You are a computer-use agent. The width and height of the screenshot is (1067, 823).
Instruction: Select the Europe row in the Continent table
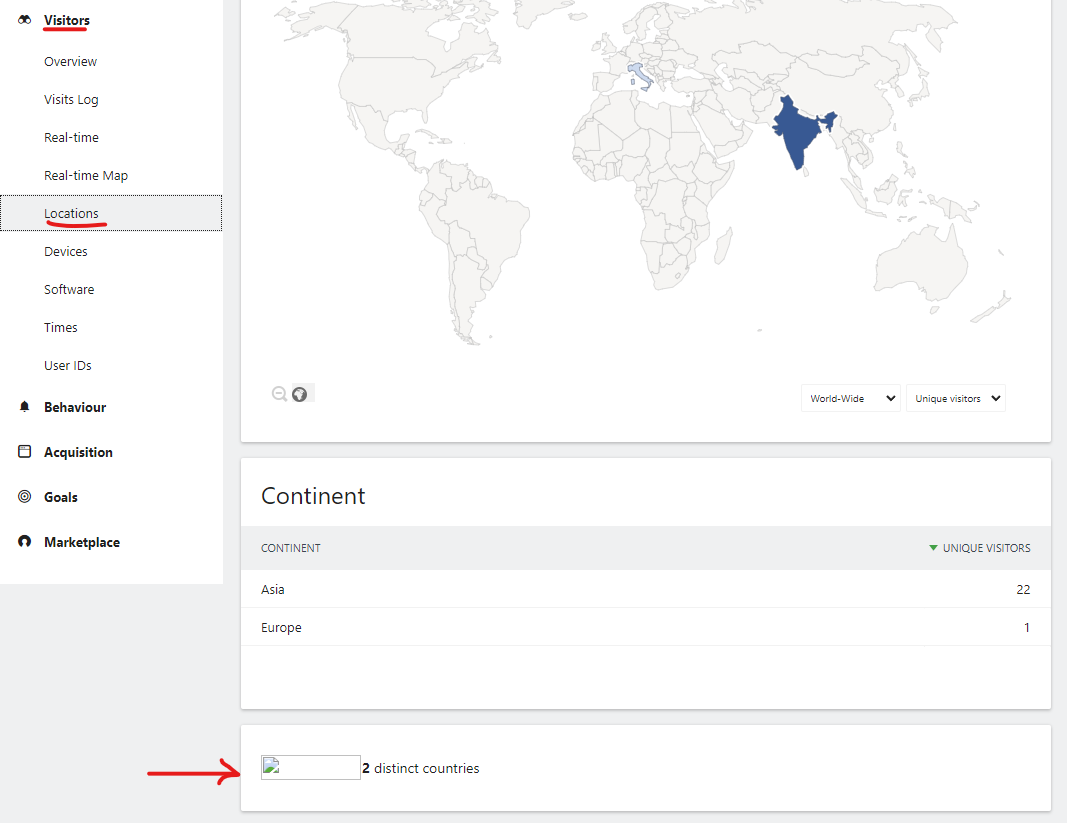(646, 627)
